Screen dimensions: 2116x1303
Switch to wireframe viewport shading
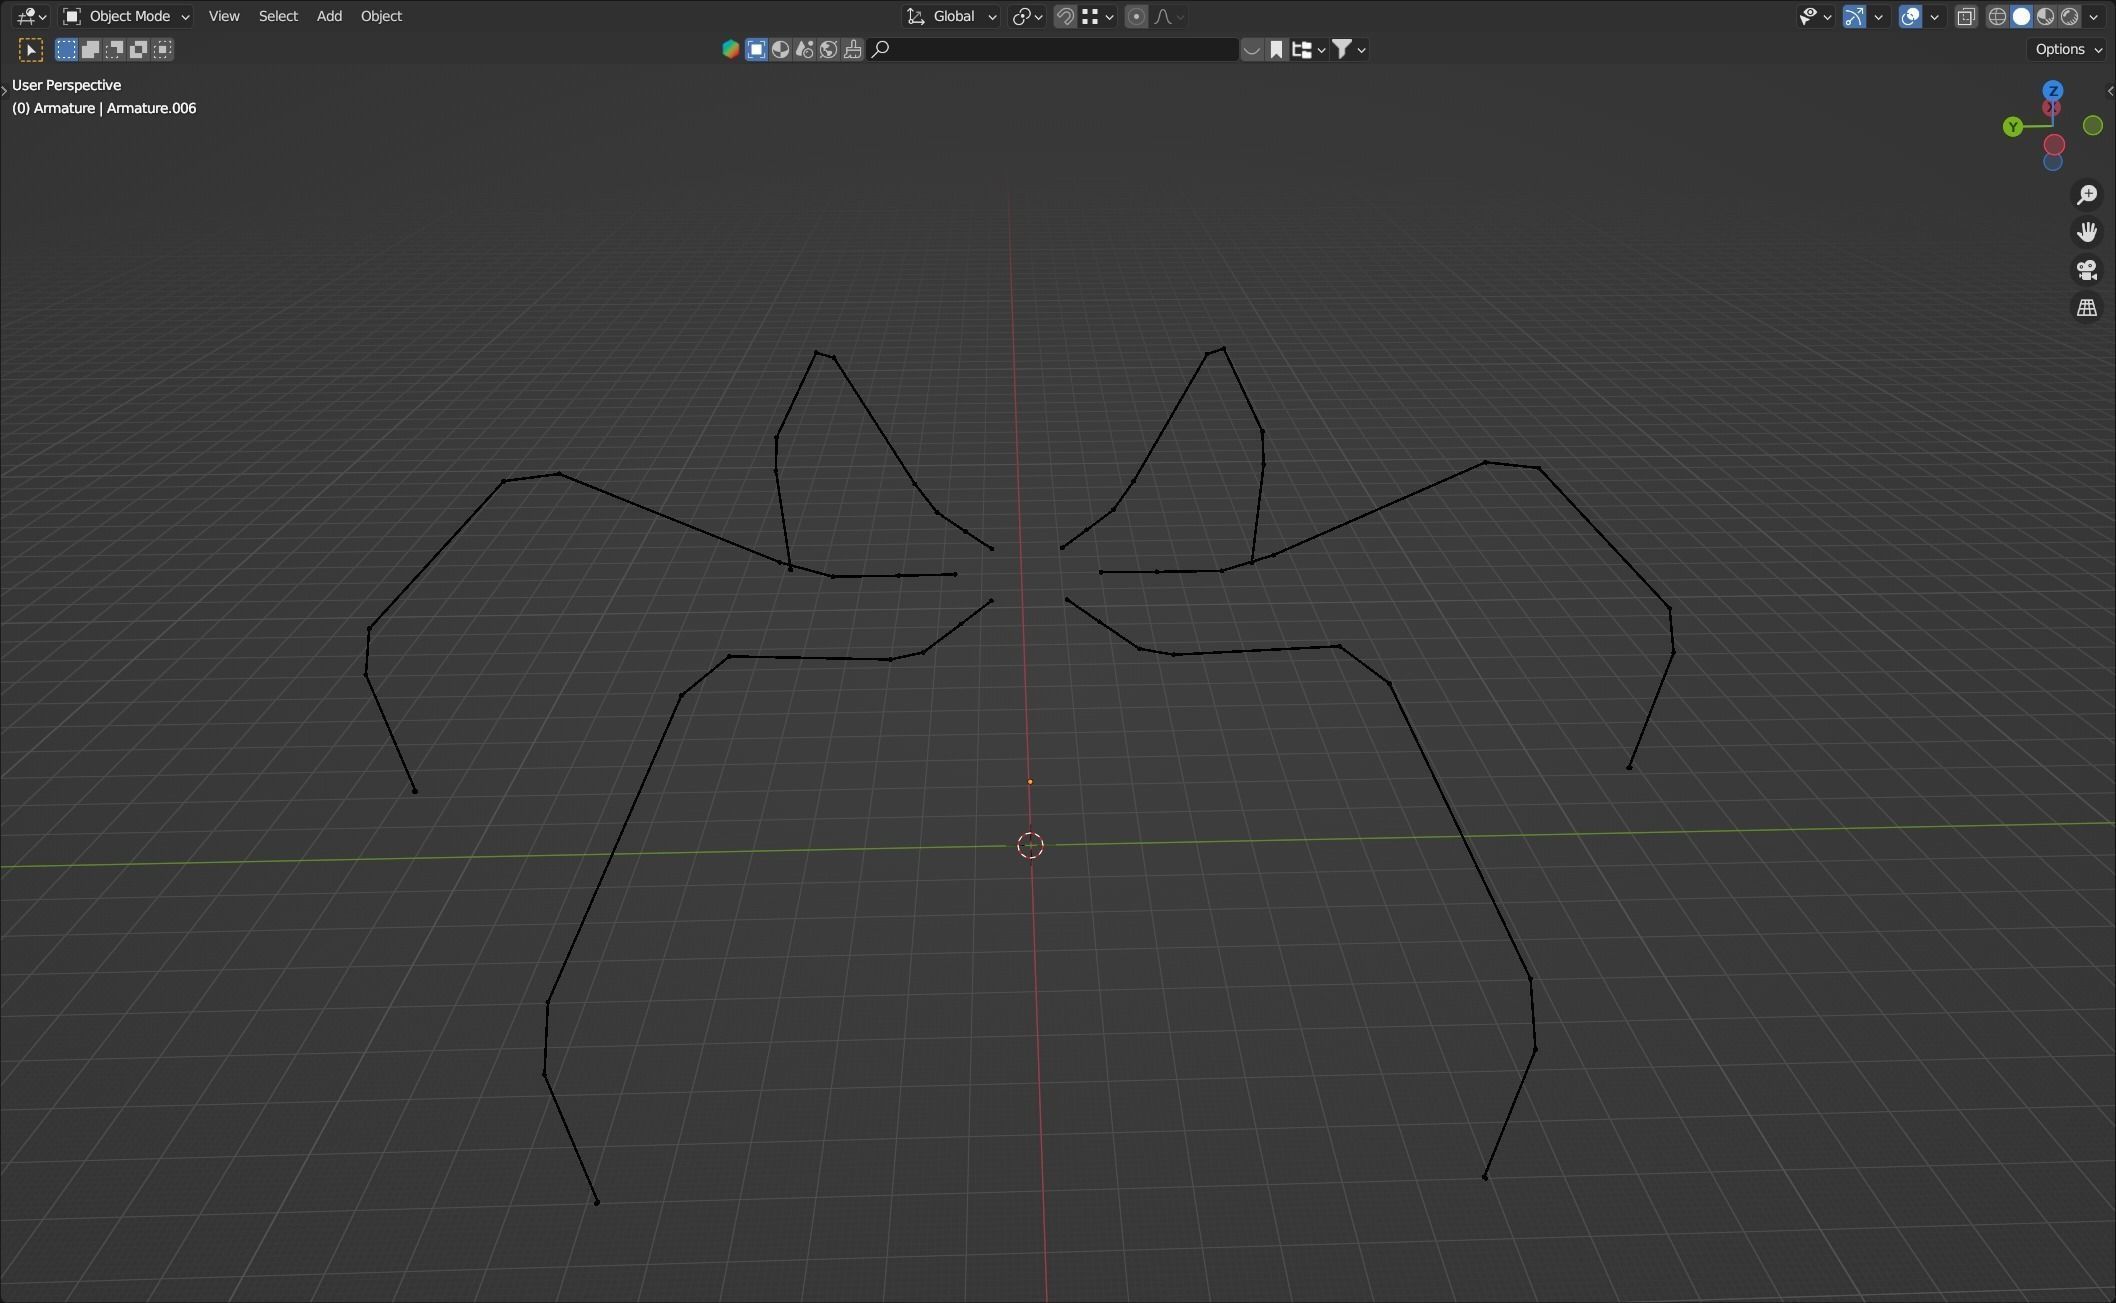[1997, 16]
